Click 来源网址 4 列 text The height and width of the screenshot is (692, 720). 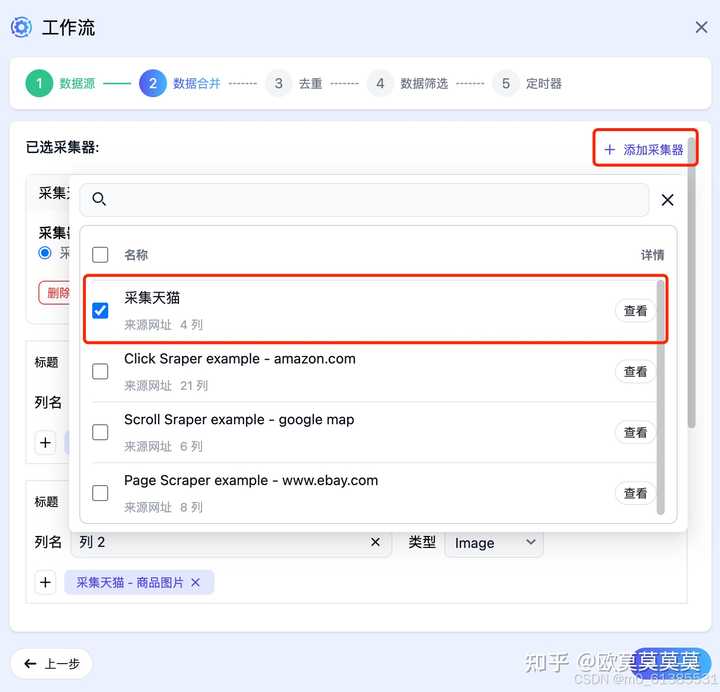coord(163,325)
